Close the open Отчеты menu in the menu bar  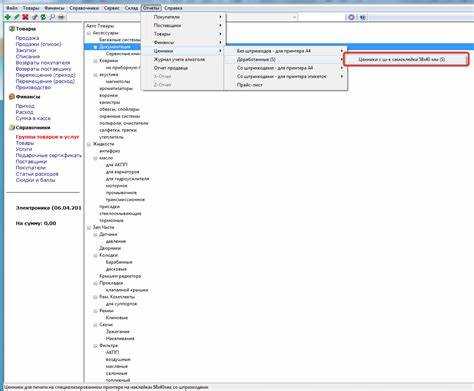point(151,8)
